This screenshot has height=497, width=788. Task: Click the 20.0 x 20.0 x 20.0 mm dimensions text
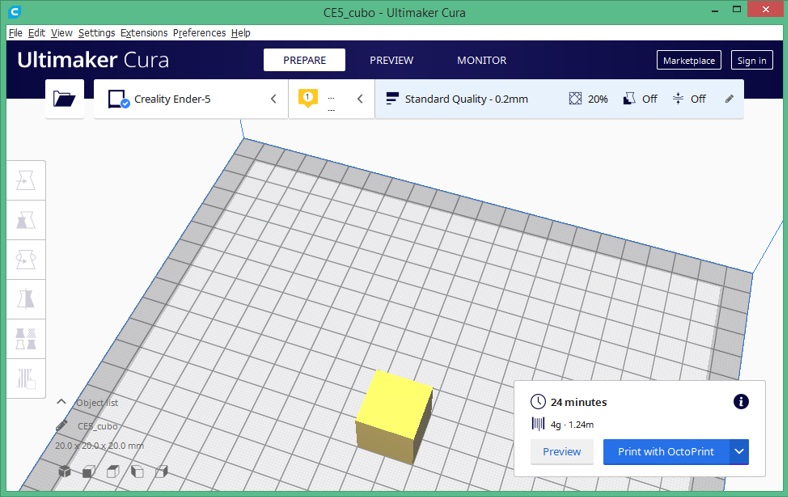[x=100, y=446]
